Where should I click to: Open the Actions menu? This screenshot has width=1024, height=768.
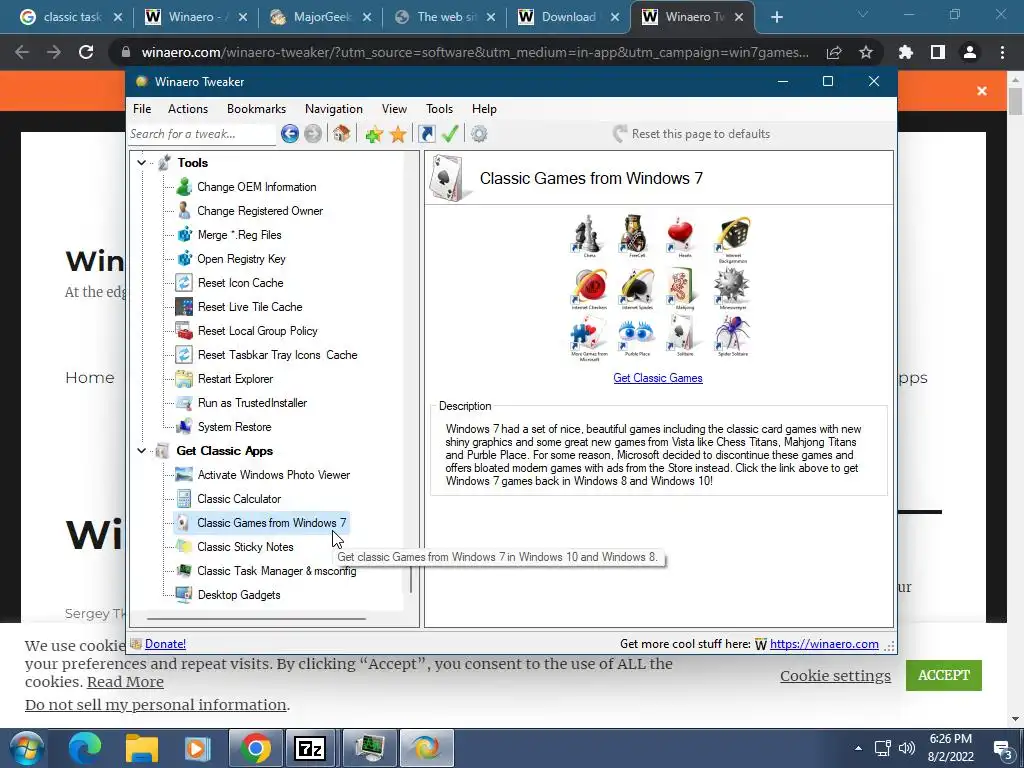pyautogui.click(x=188, y=109)
